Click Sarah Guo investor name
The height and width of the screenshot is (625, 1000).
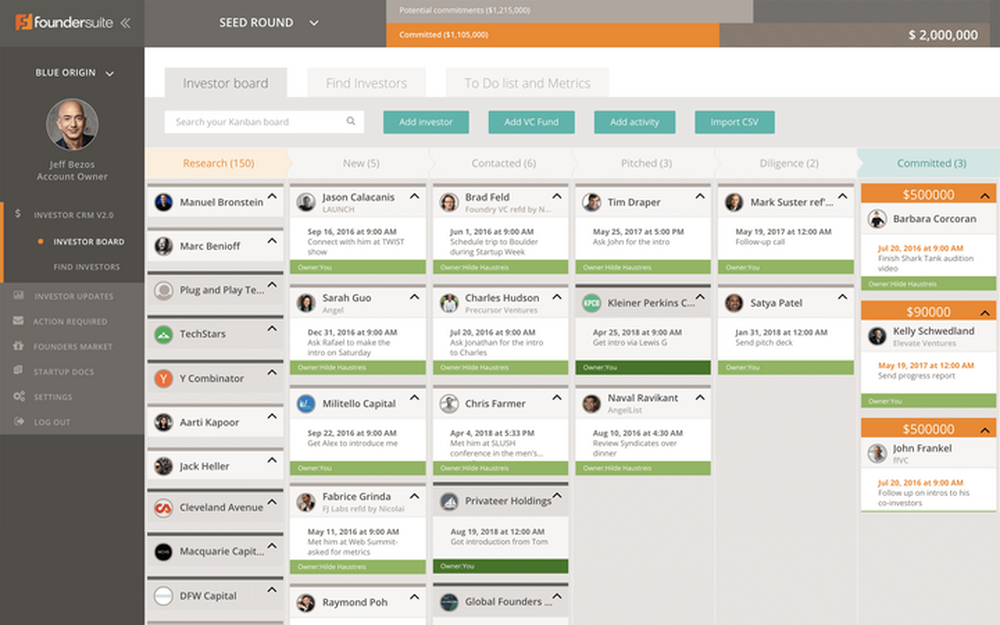tap(346, 298)
